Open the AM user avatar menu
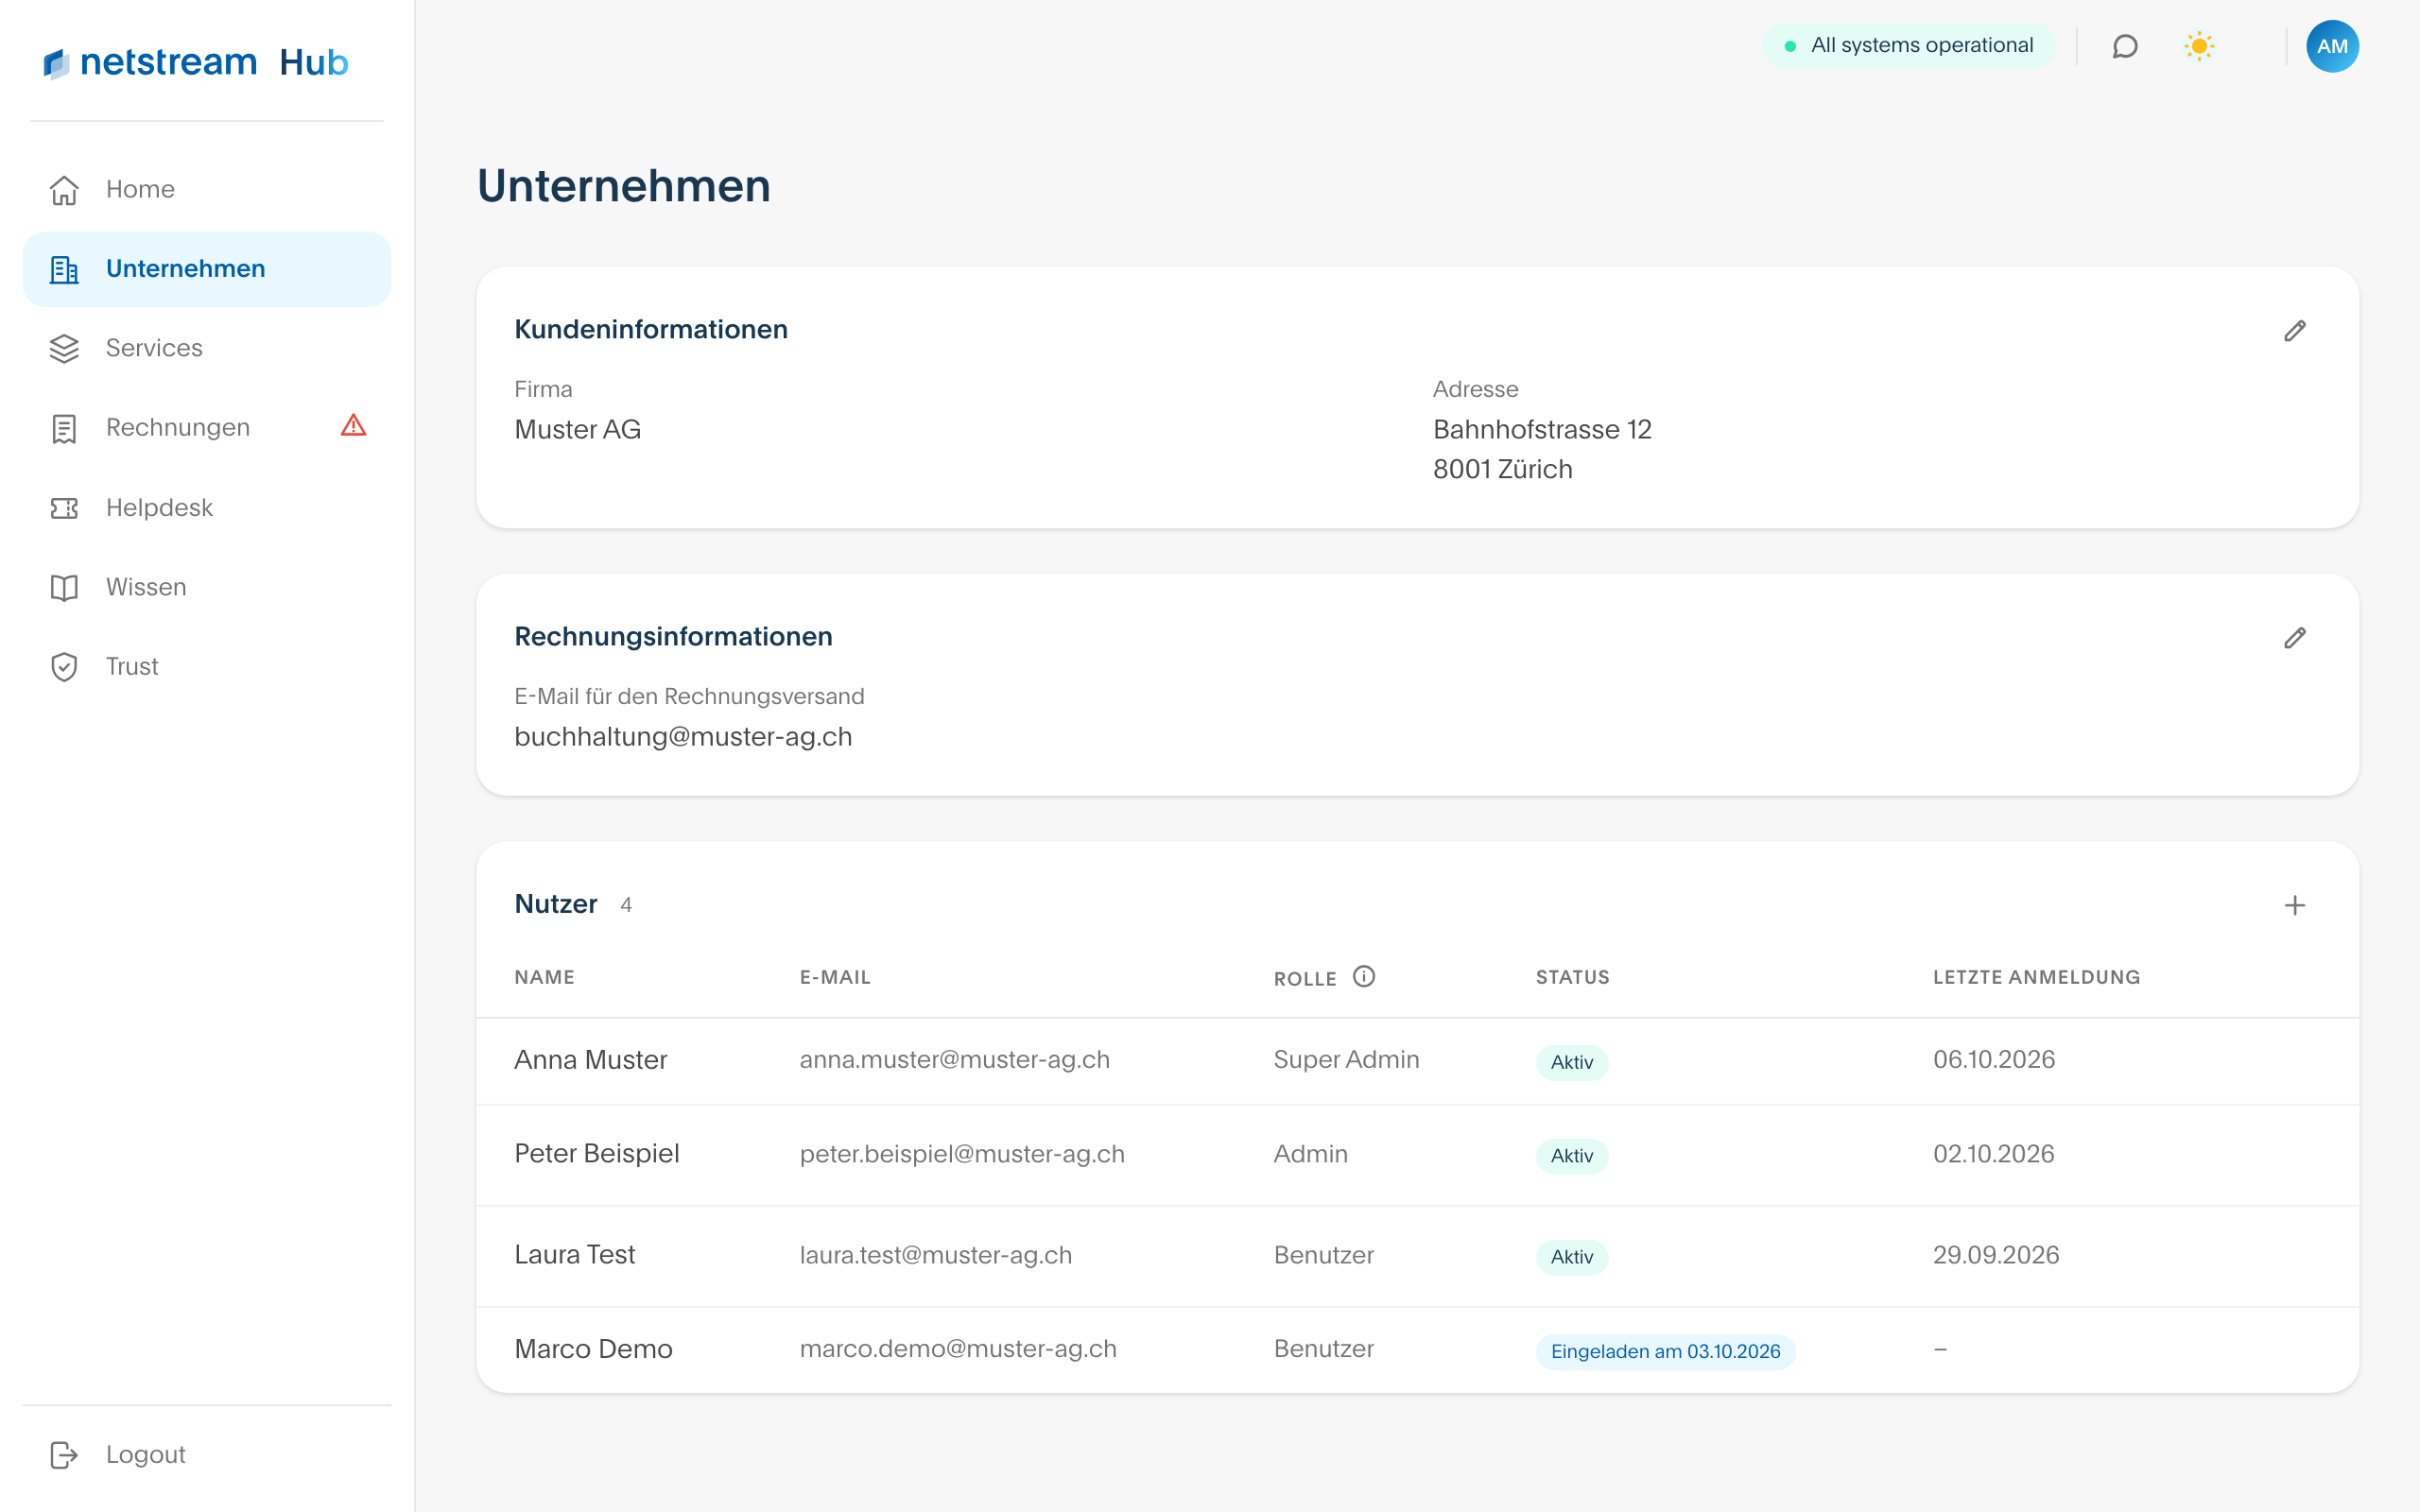This screenshot has width=2420, height=1512. point(2332,46)
